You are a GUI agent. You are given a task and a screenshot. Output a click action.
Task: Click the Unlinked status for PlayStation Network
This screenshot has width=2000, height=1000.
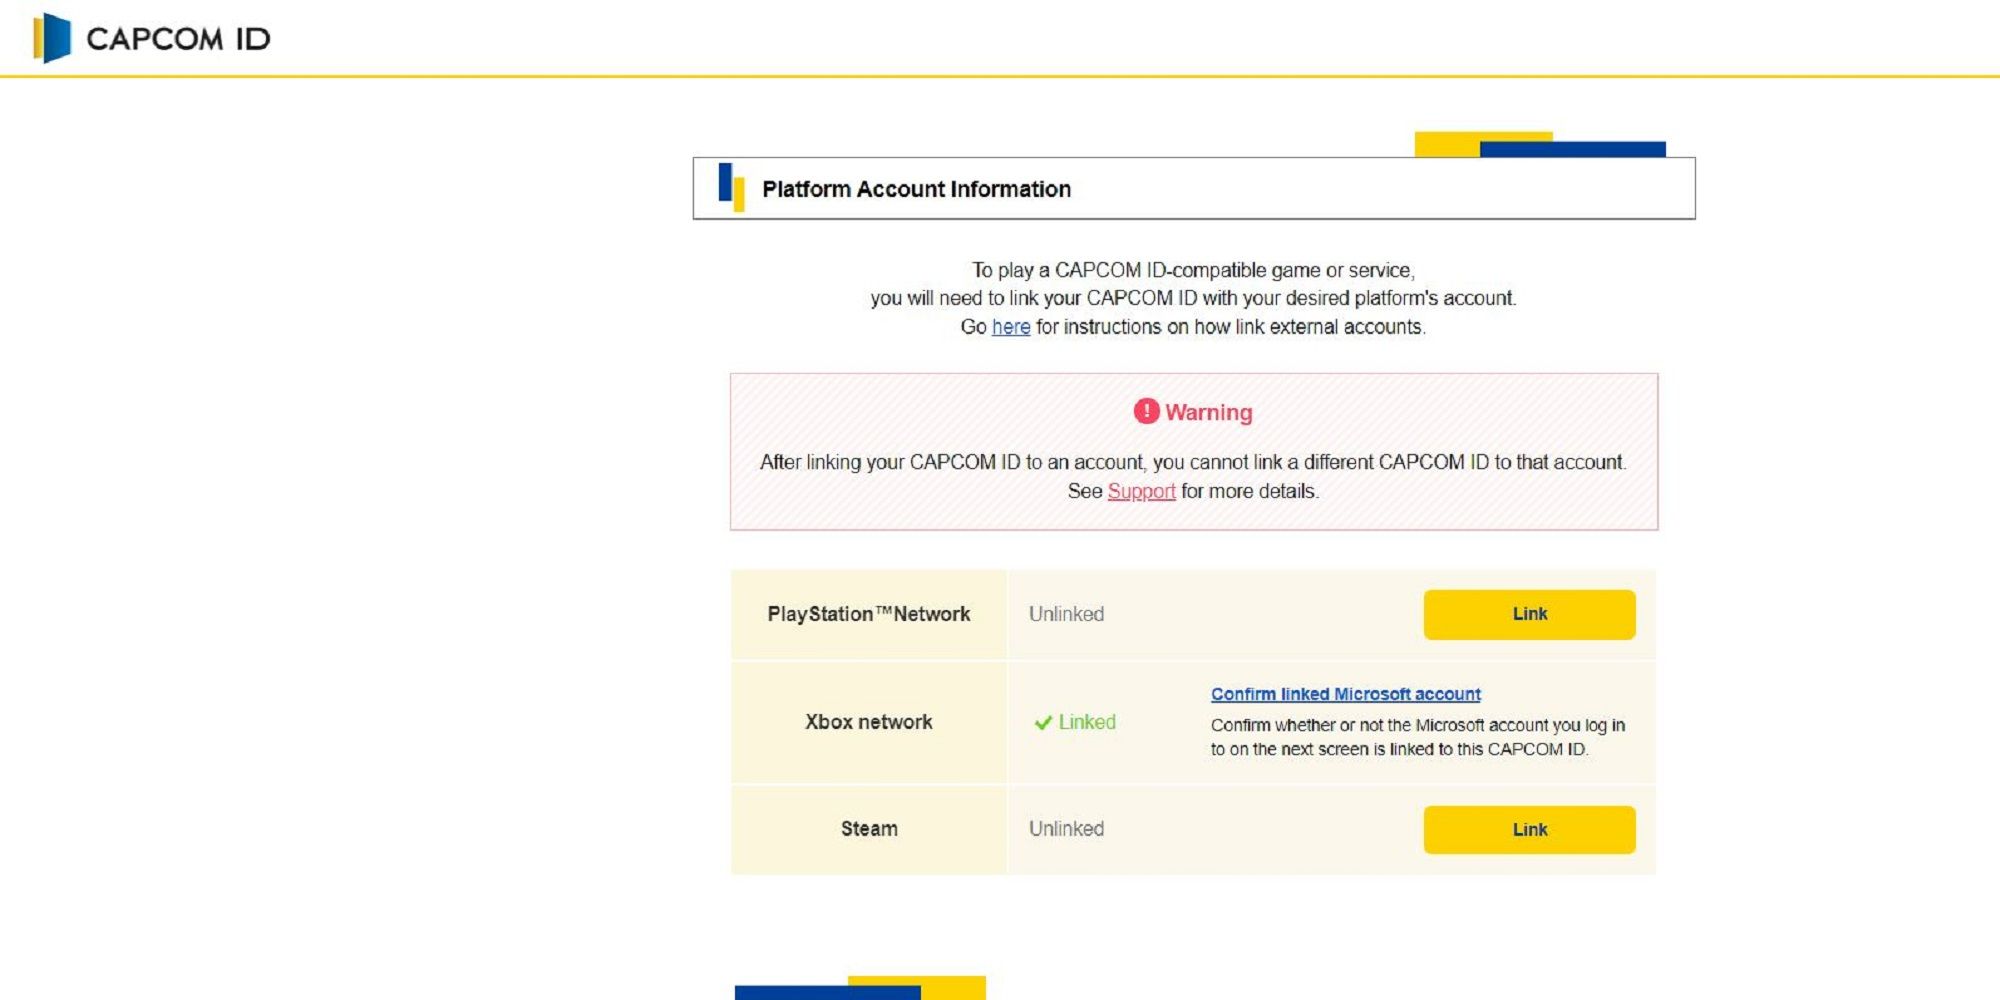(x=1067, y=614)
